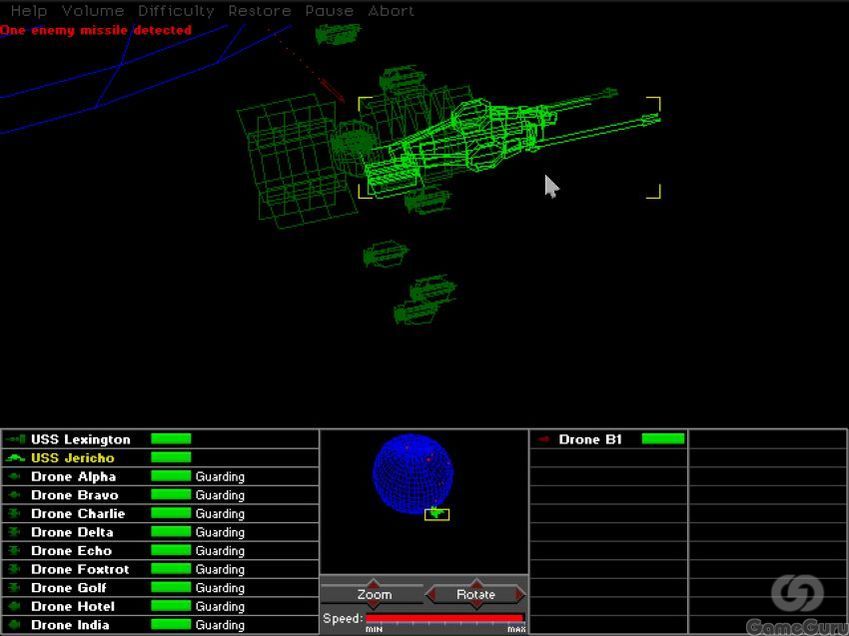The width and height of the screenshot is (849, 636).
Task: Click the Drone Hotel icon
Action: (15, 606)
